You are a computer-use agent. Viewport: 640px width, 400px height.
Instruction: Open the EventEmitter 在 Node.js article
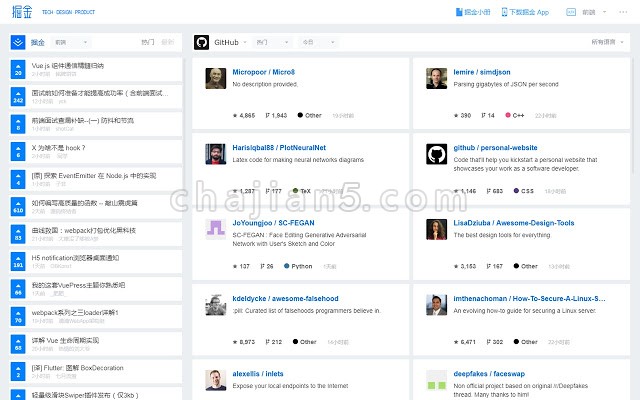tap(94, 176)
